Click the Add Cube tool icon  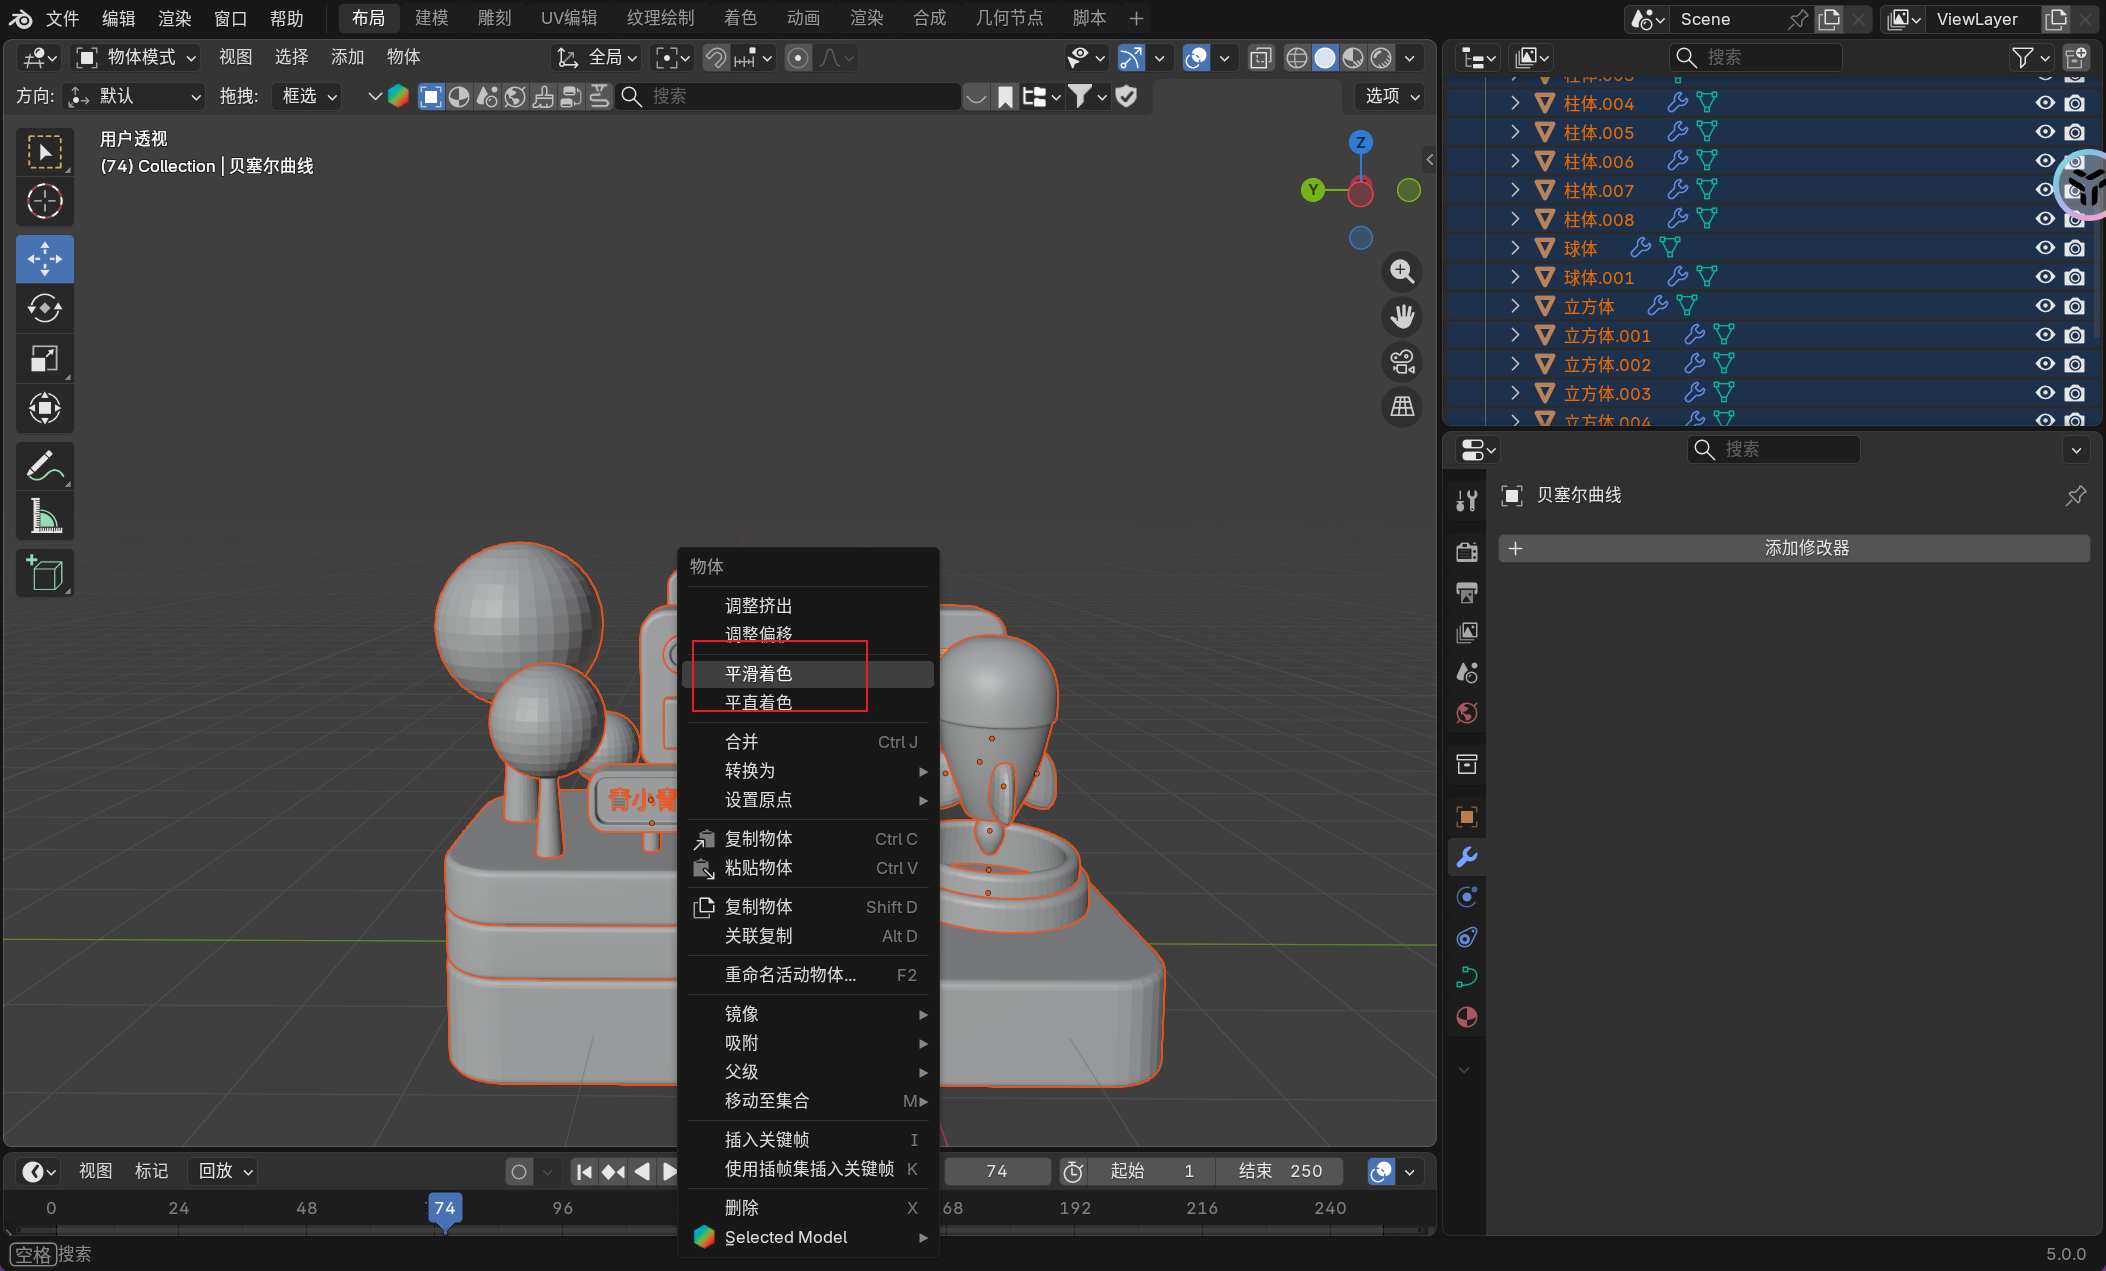coord(44,573)
